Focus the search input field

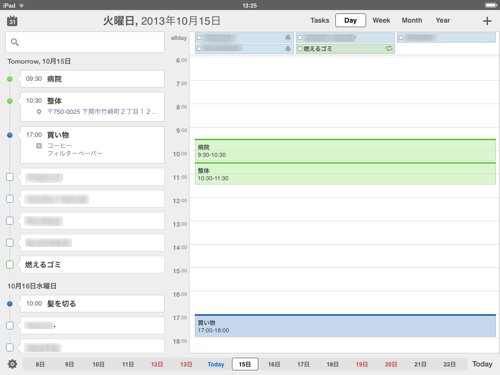point(85,42)
